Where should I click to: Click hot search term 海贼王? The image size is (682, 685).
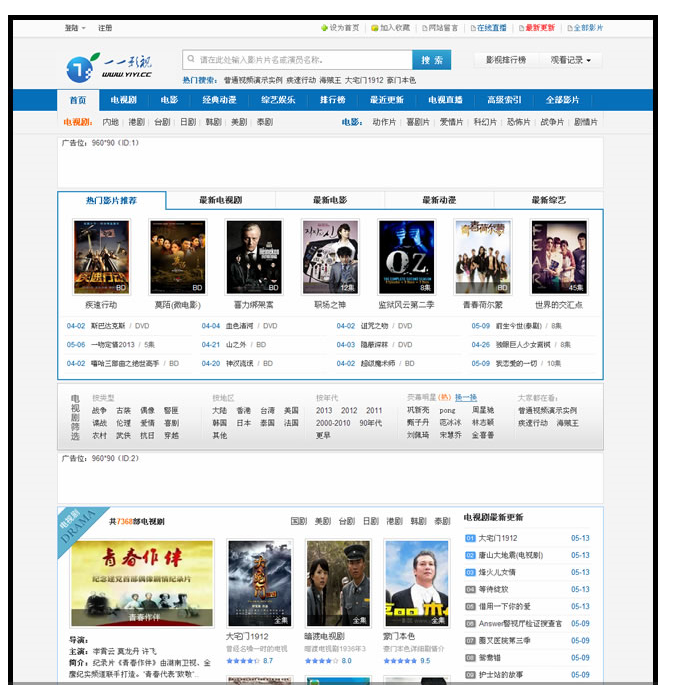pos(330,80)
